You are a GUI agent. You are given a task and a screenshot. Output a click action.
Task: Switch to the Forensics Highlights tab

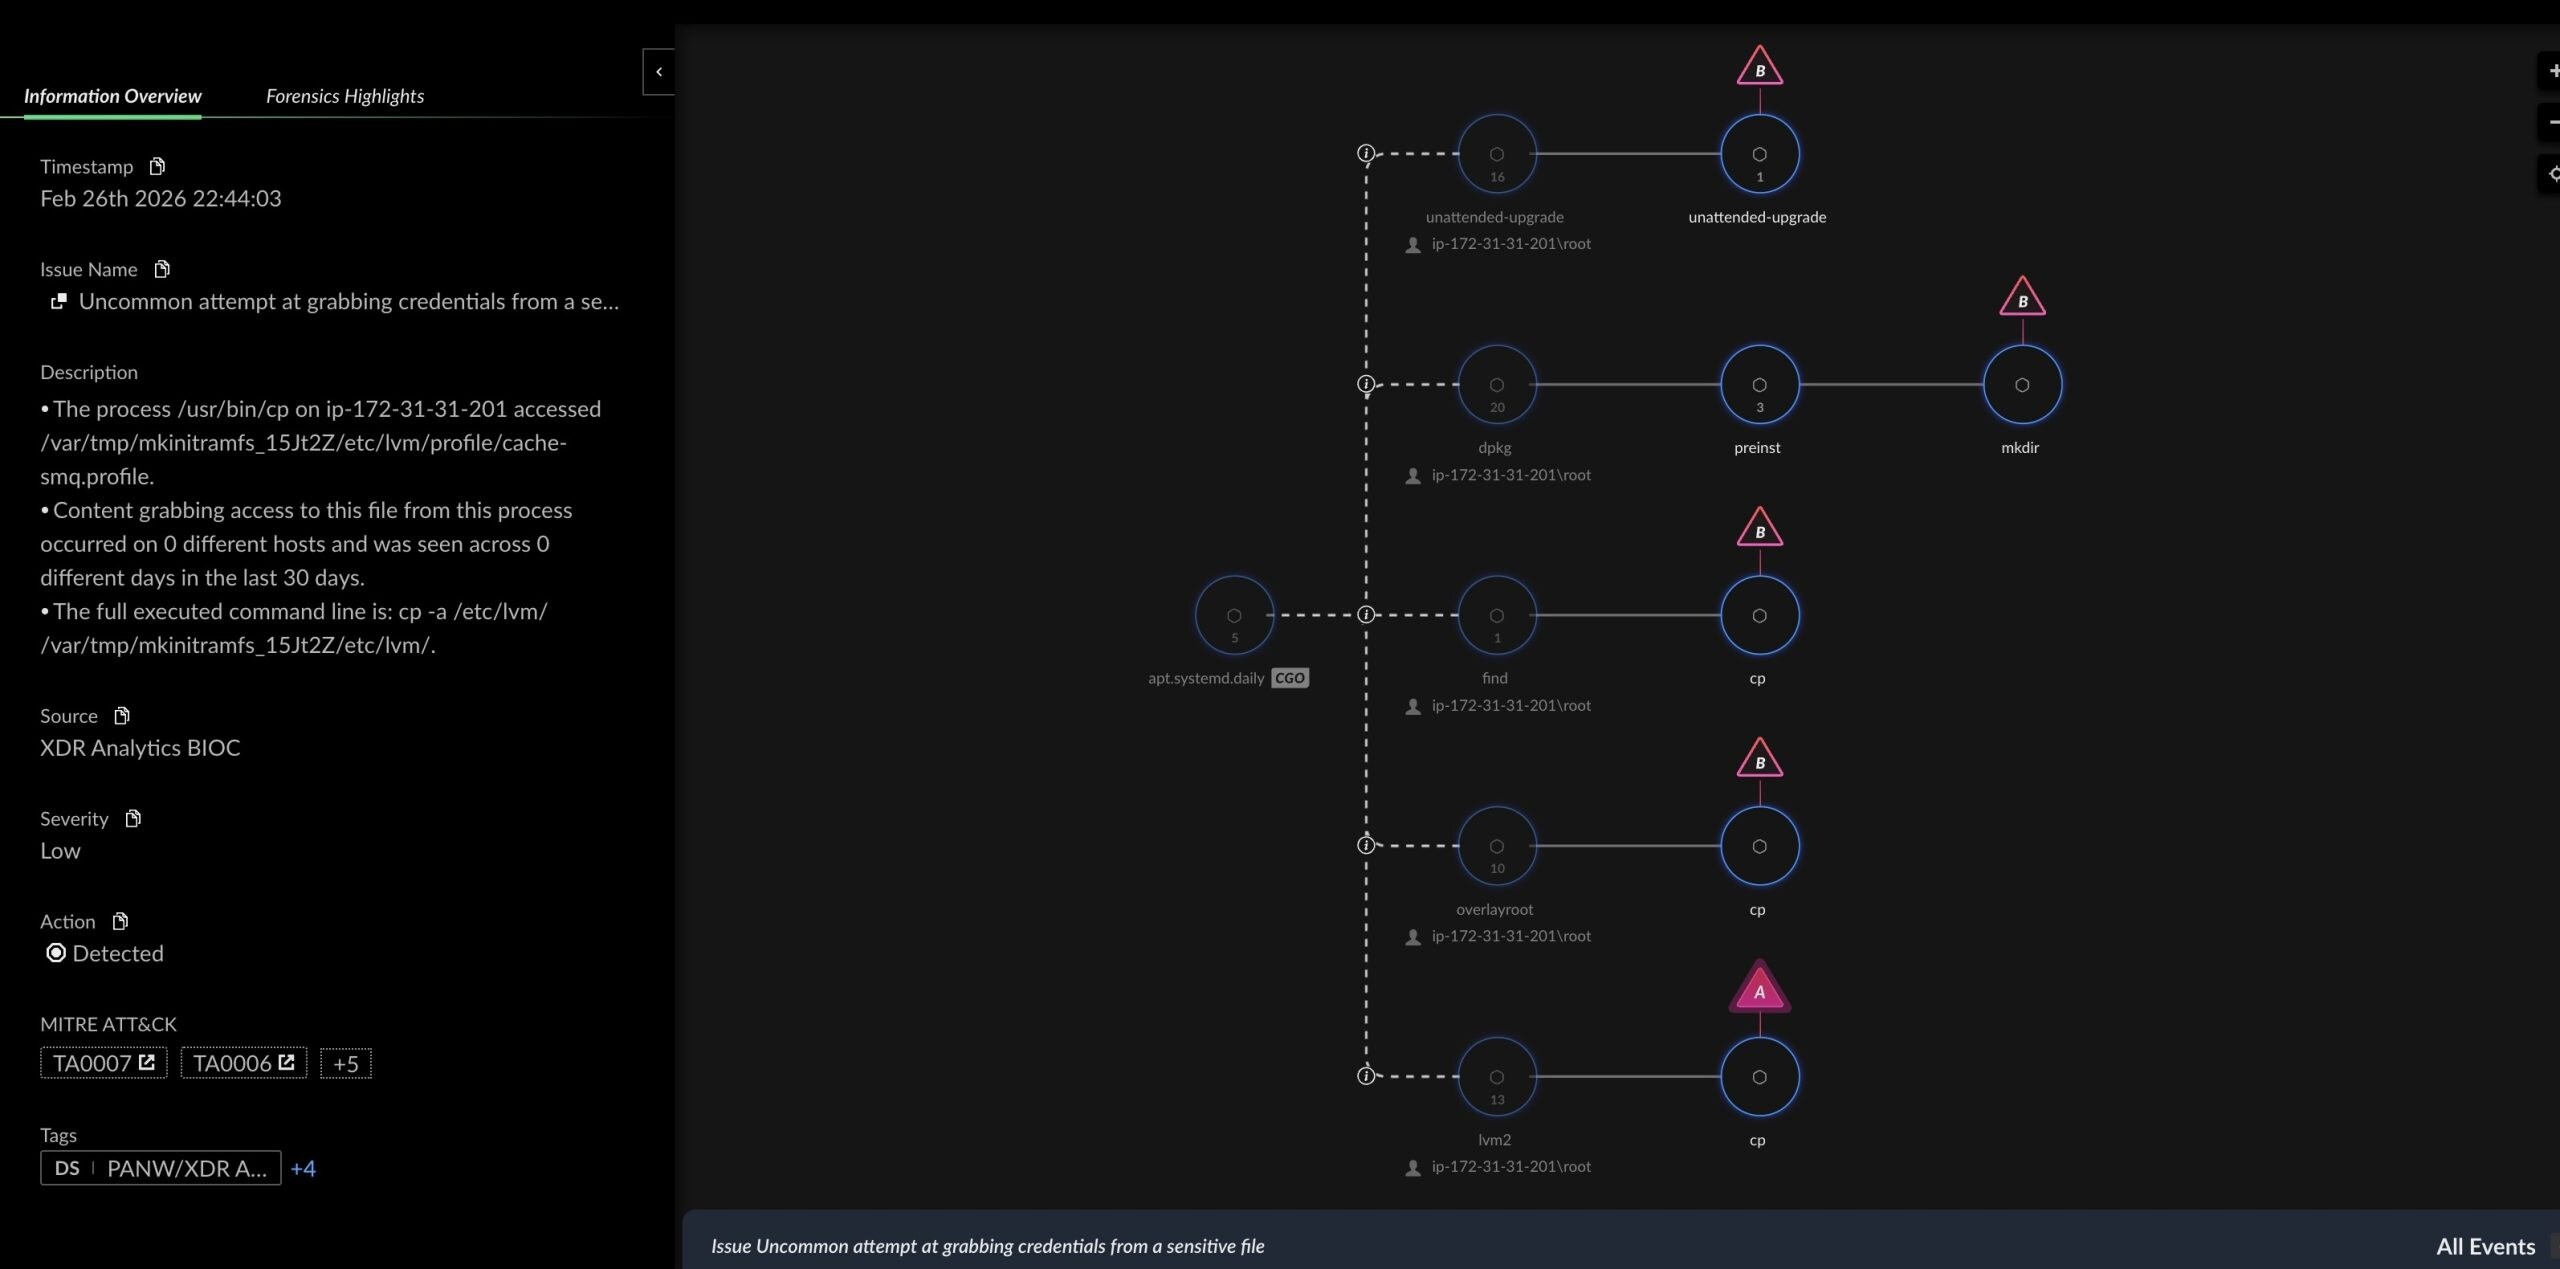344,96
